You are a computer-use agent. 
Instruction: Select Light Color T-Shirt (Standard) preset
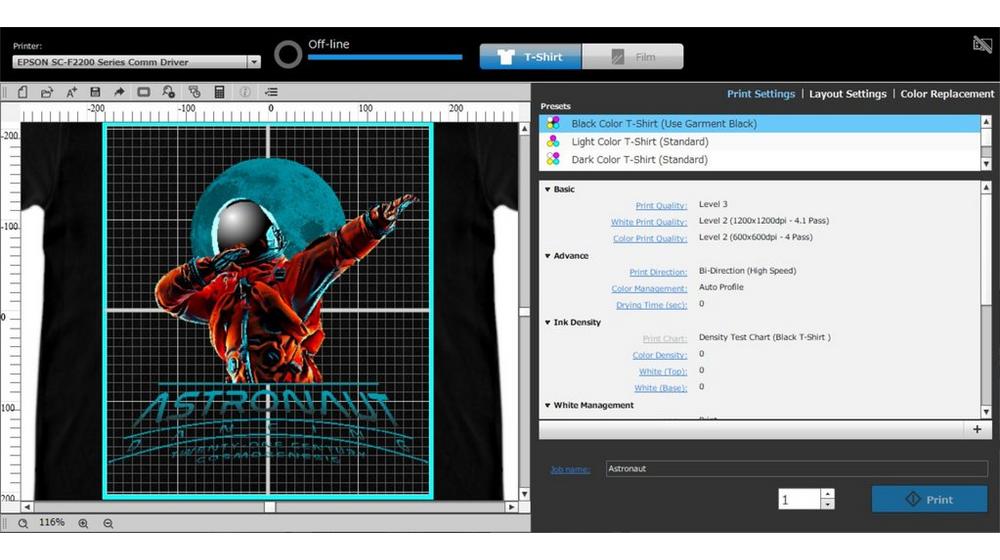tap(639, 142)
